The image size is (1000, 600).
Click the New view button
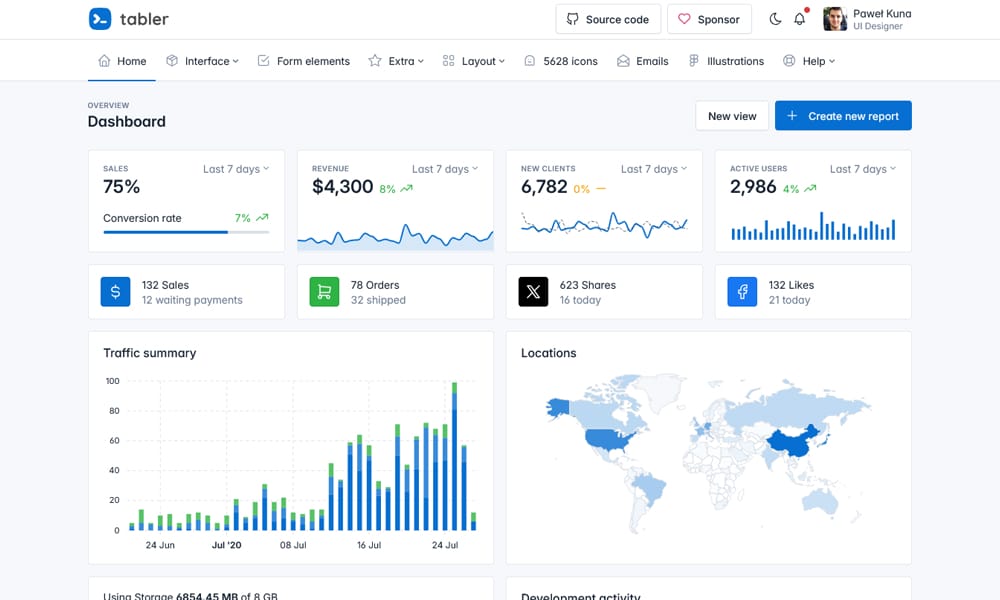pyautogui.click(x=732, y=115)
